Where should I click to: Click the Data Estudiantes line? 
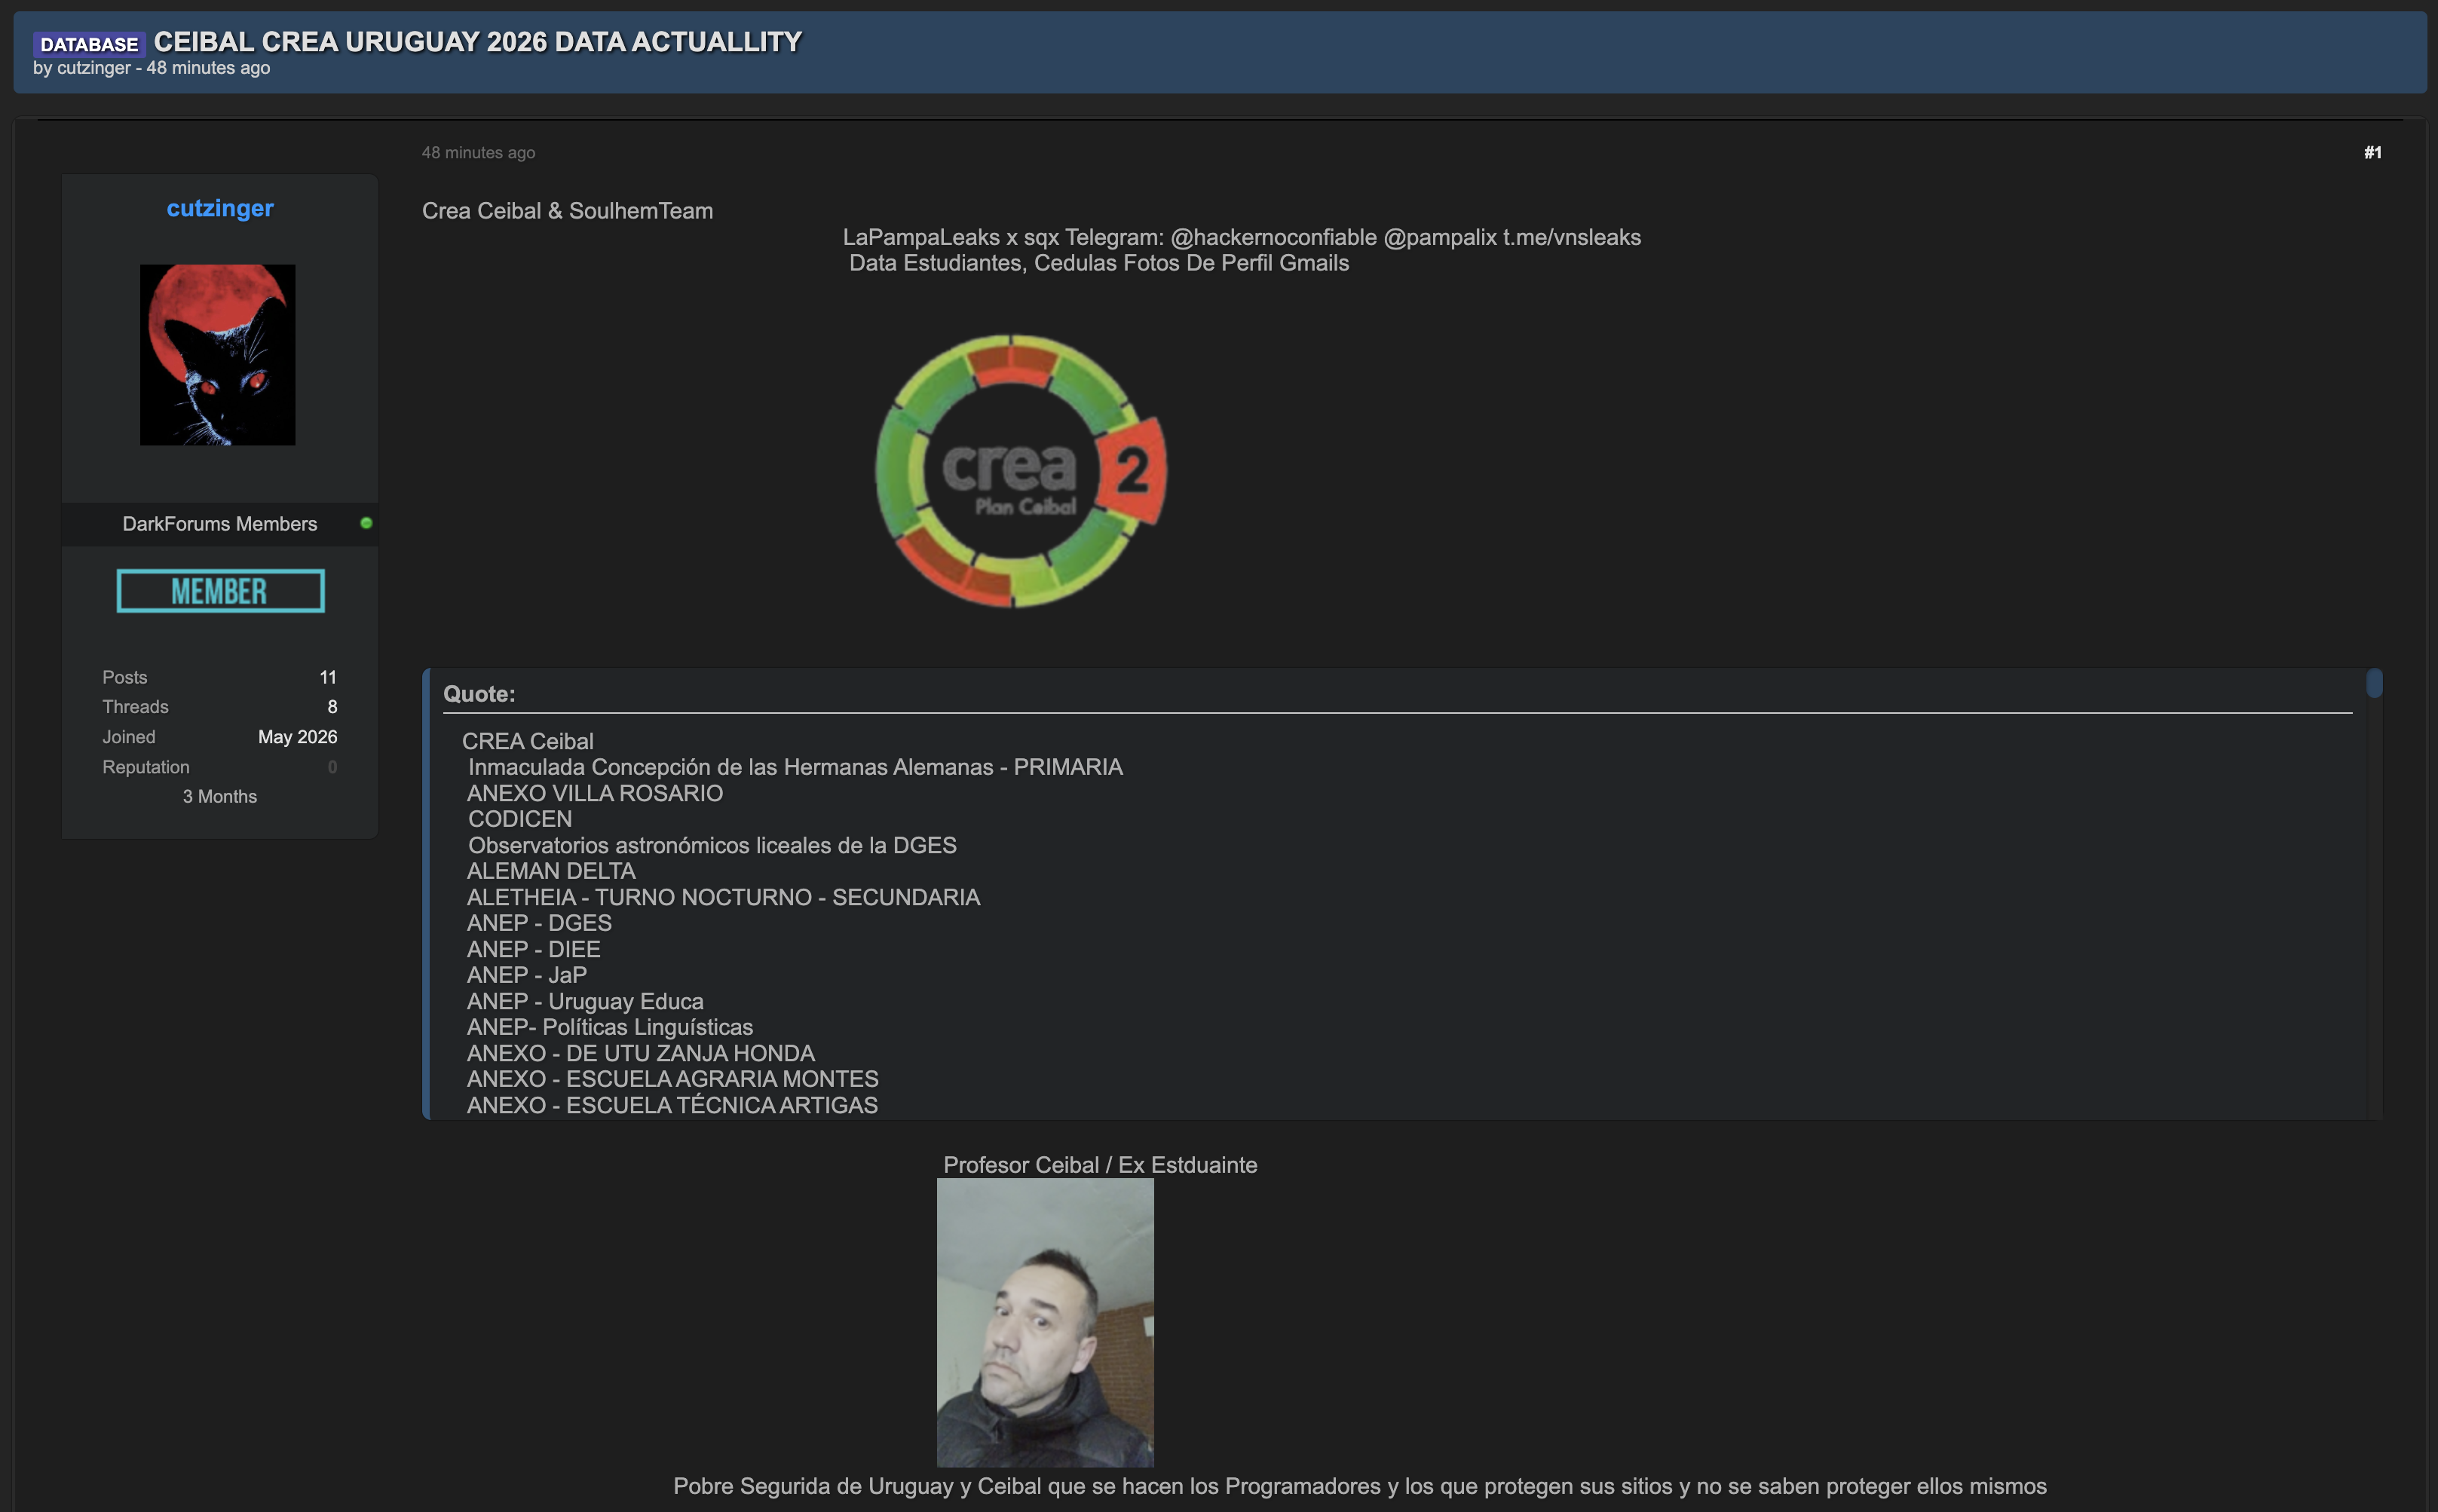pyautogui.click(x=1099, y=263)
